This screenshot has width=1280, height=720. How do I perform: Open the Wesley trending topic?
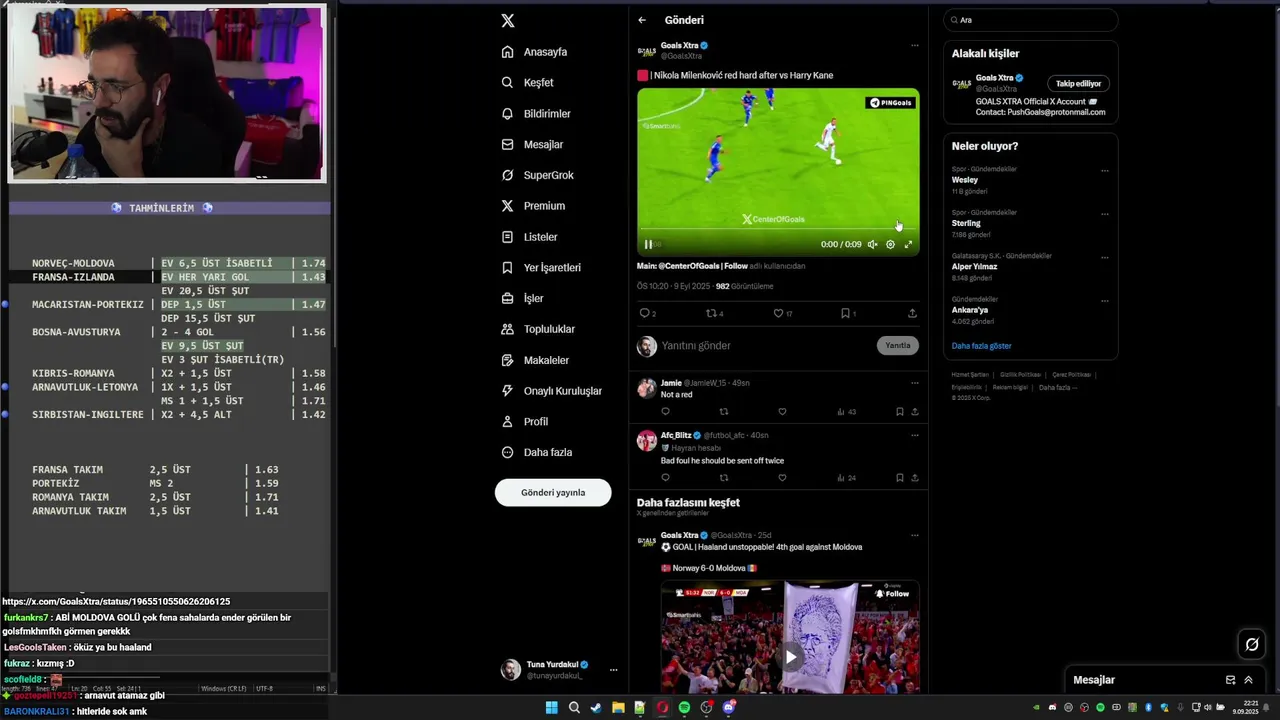tap(965, 180)
